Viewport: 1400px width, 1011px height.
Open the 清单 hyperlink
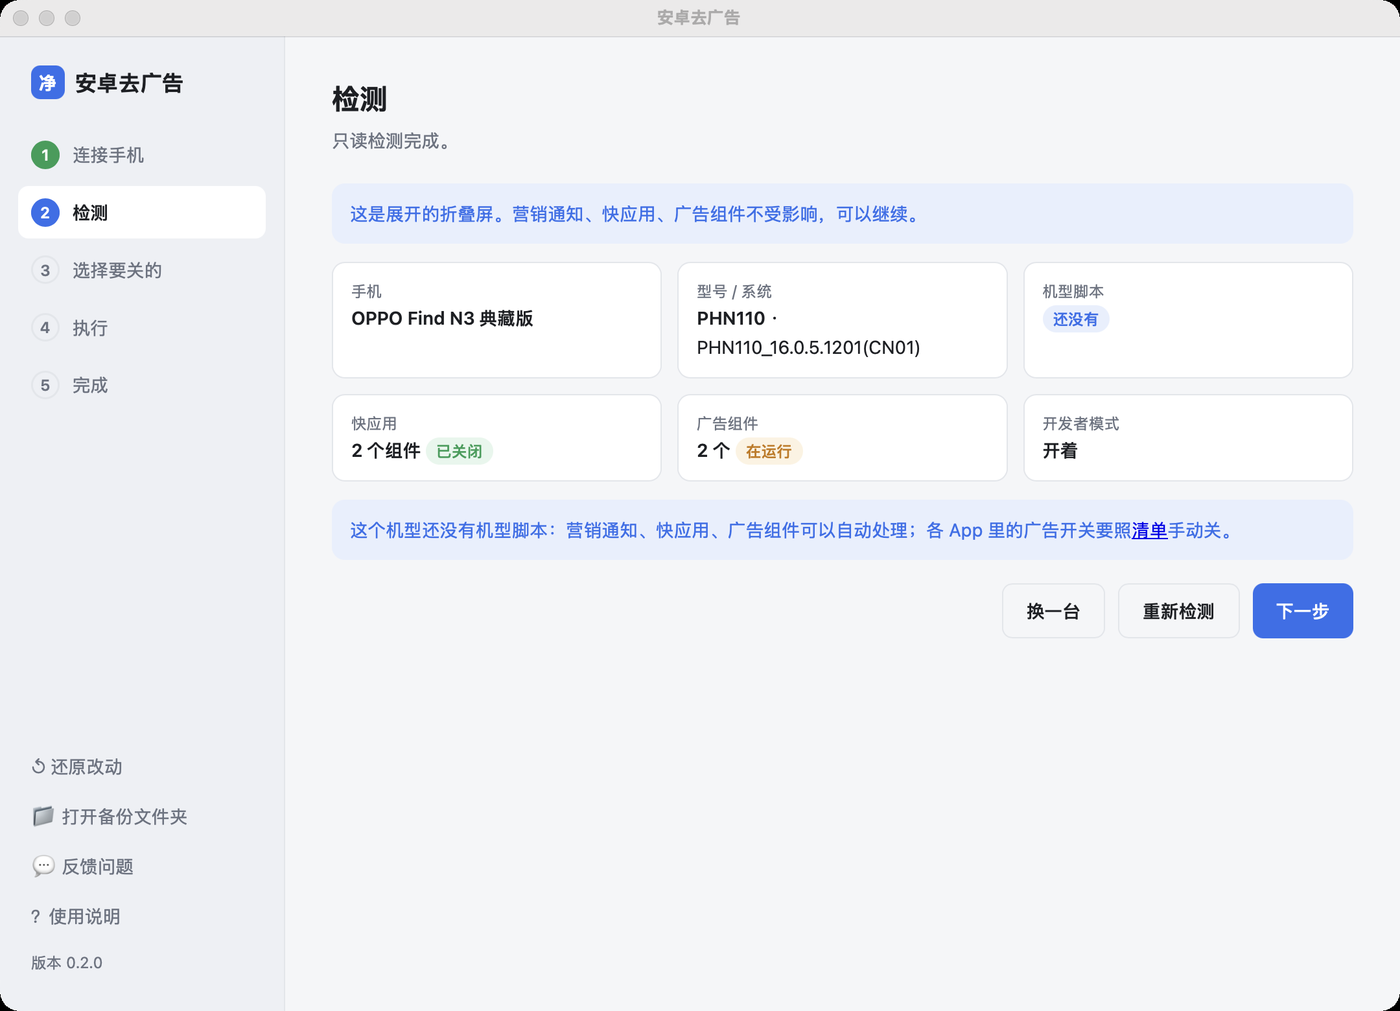pos(1149,530)
